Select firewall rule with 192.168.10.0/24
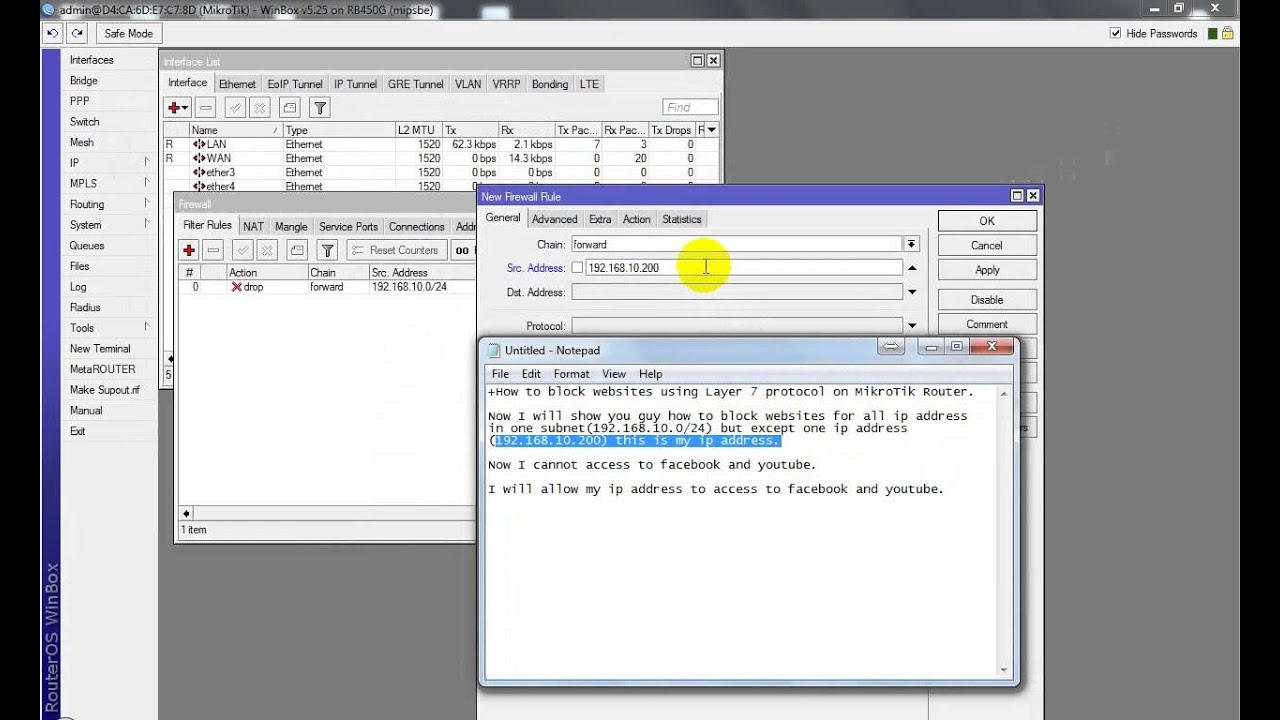Image resolution: width=1280 pixels, height=720 pixels. point(327,287)
